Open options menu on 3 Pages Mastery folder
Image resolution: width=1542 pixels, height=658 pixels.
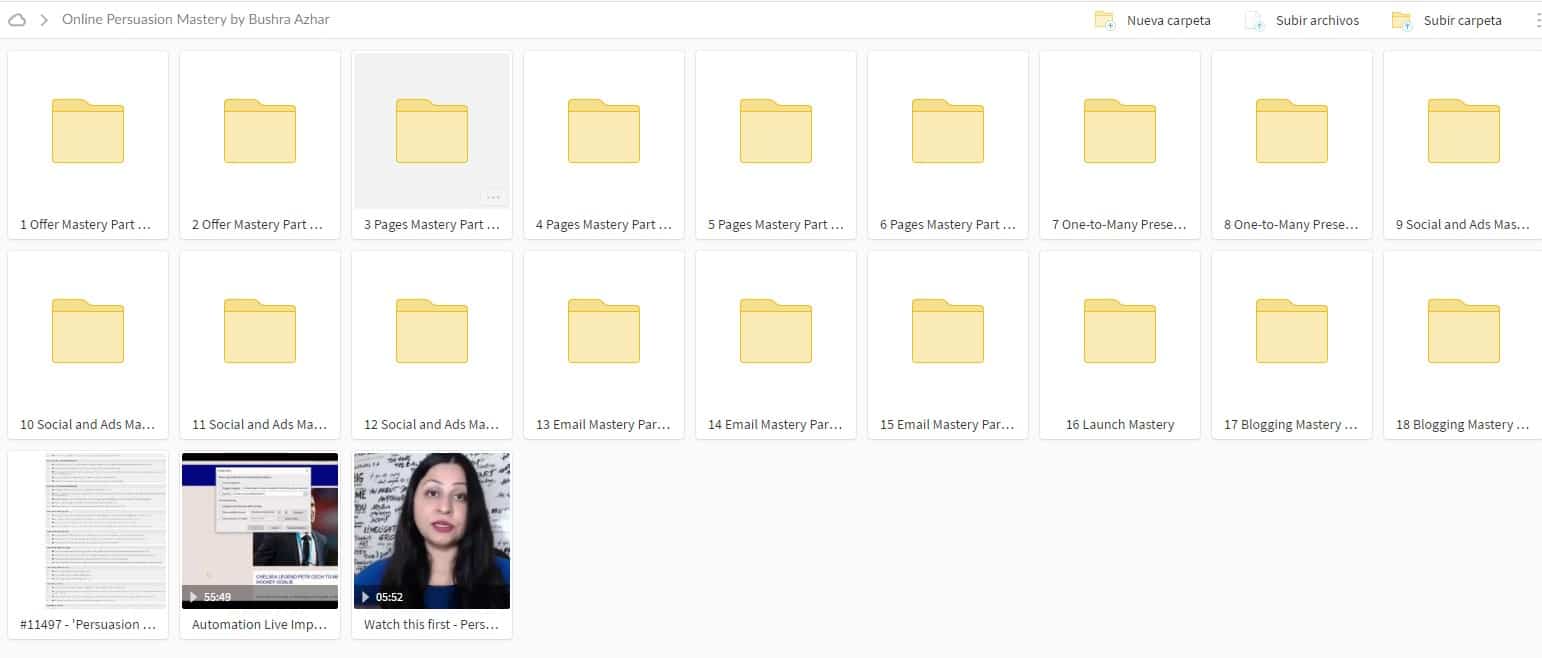493,197
